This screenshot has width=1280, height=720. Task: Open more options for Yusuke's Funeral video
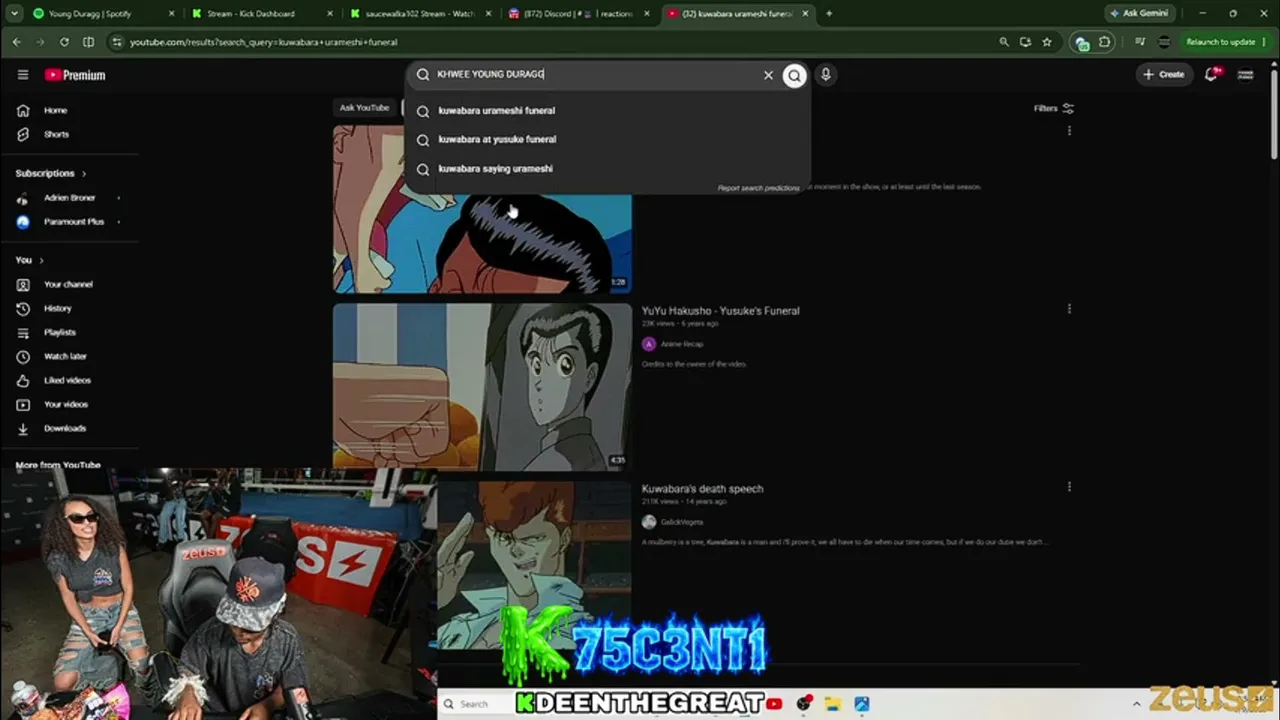click(1069, 309)
